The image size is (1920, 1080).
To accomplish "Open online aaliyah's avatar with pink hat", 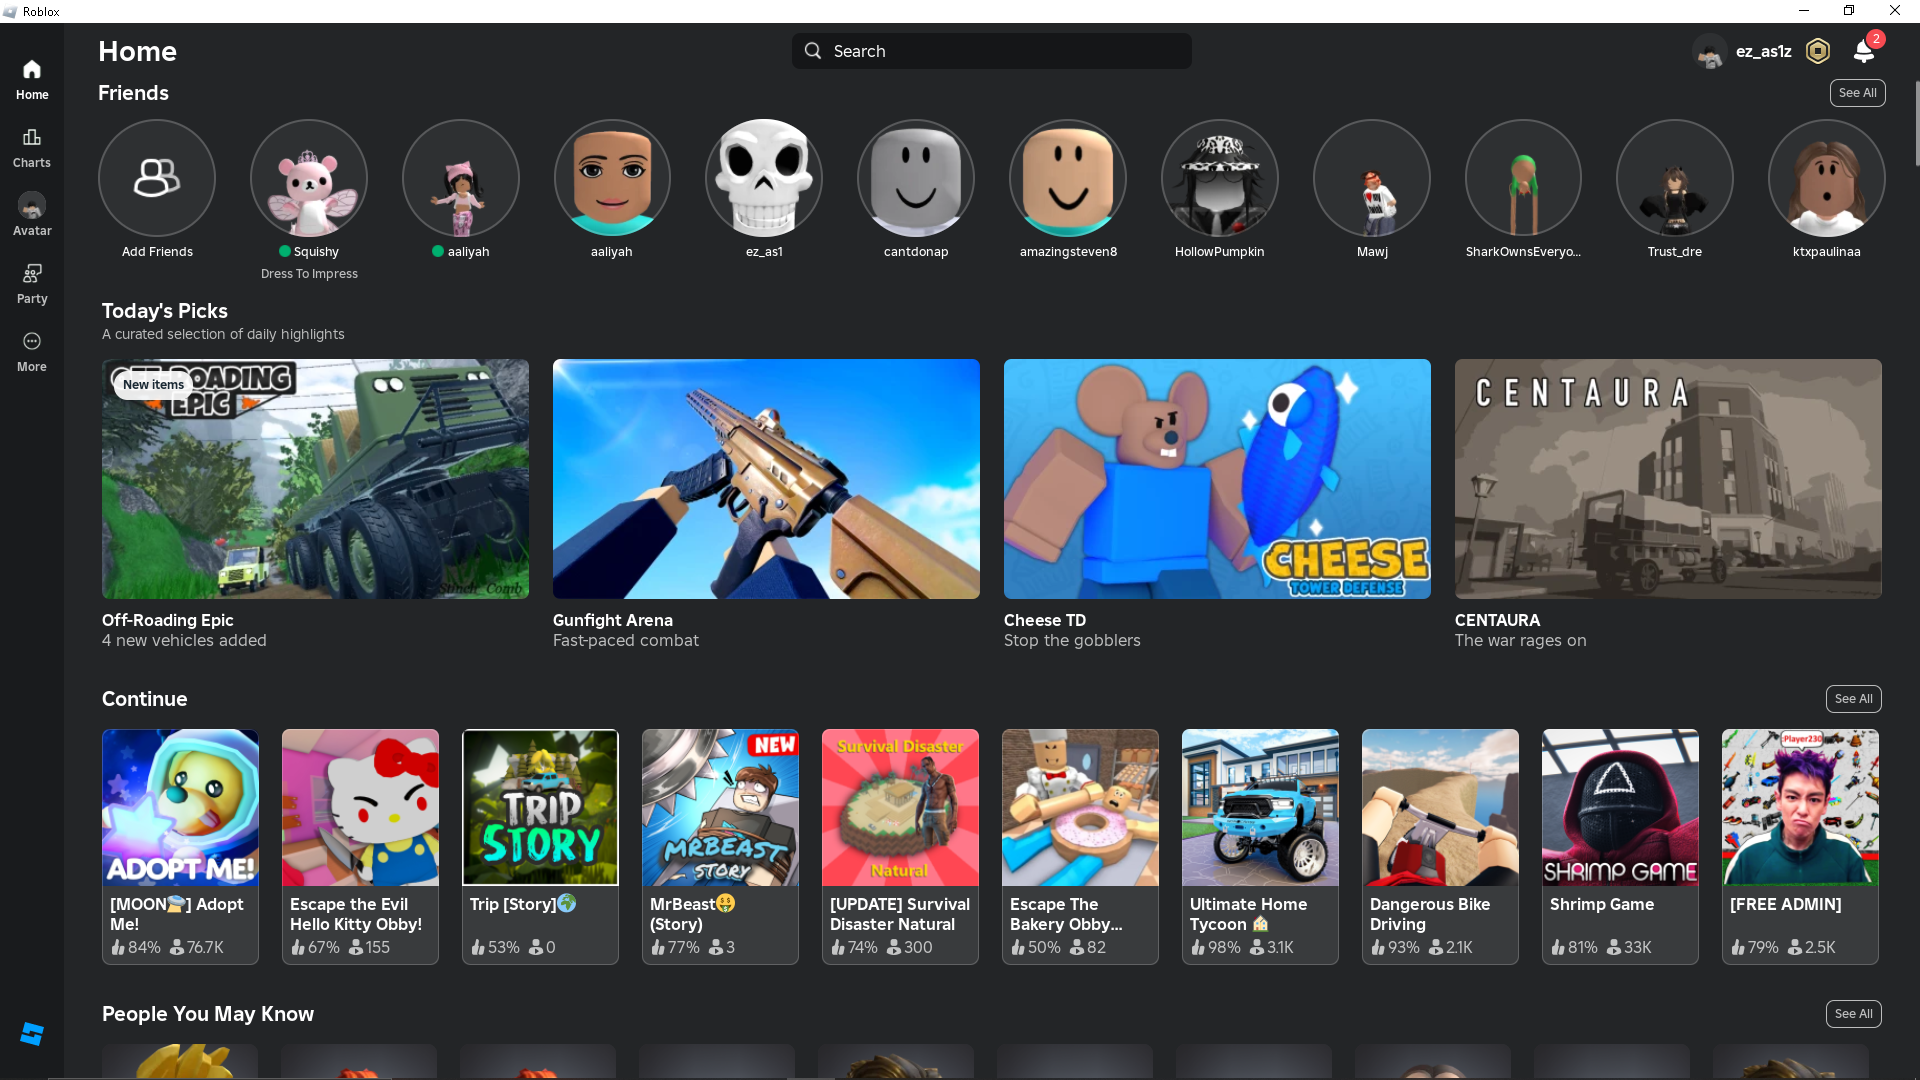I will click(461, 178).
